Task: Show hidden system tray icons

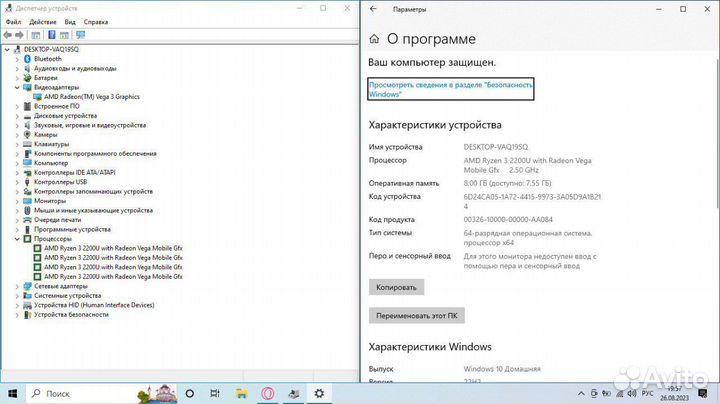Action: point(581,393)
